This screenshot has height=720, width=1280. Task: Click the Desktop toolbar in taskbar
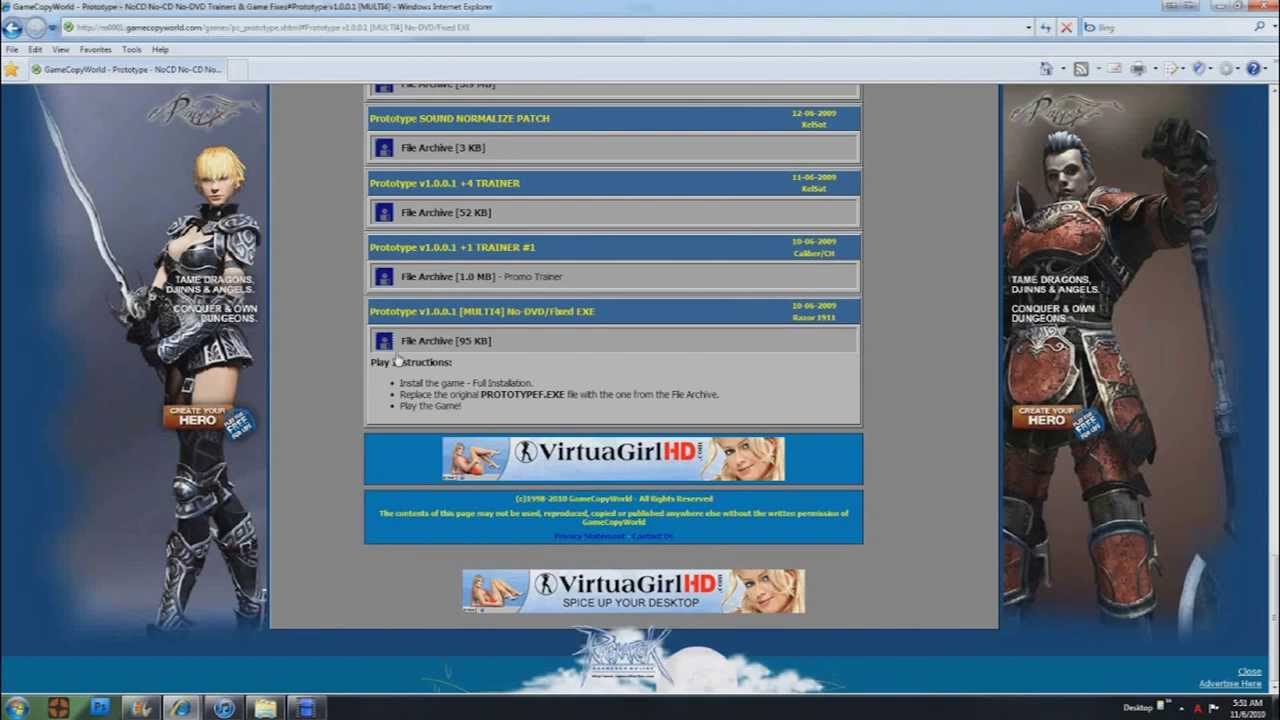click(x=1138, y=708)
